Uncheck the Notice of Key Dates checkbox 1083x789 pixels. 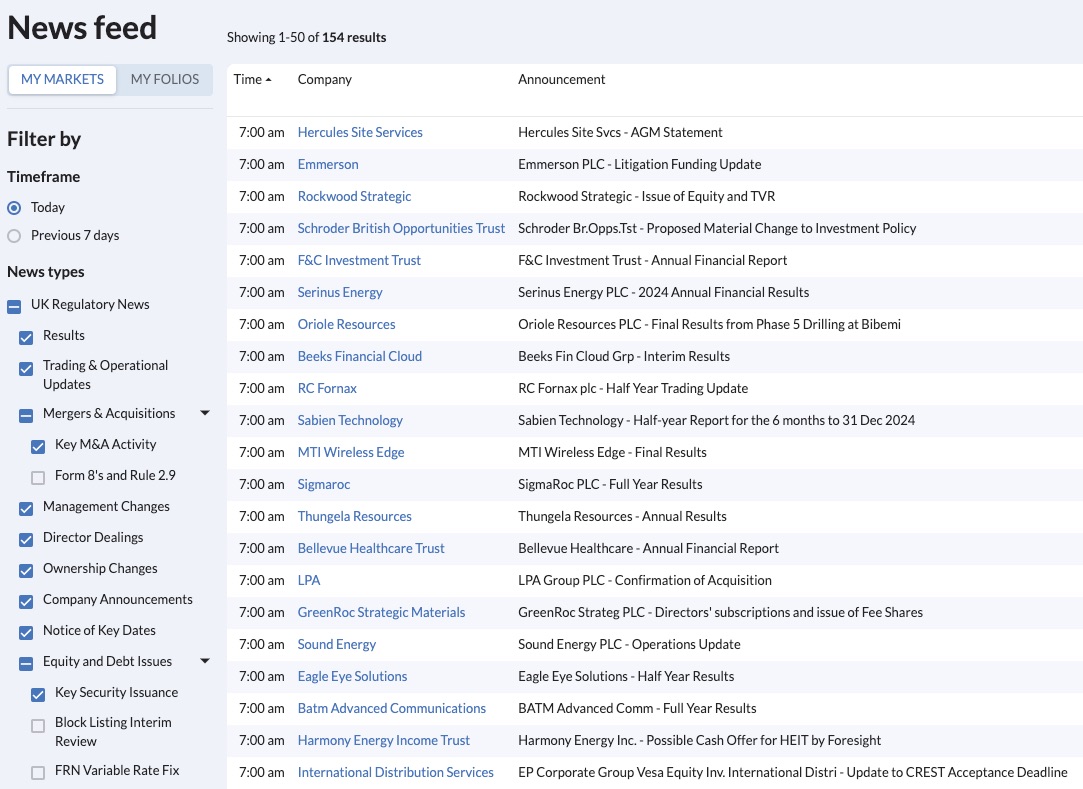26,633
